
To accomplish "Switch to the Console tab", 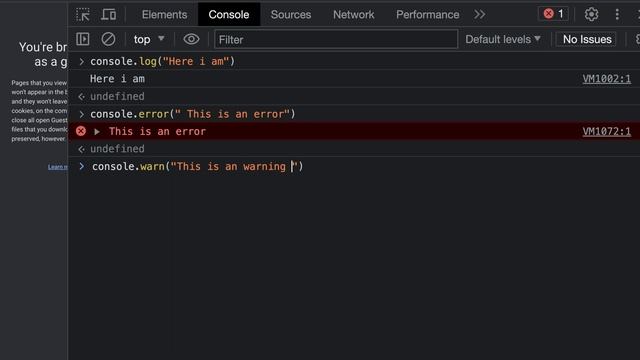I will pyautogui.click(x=229, y=15).
